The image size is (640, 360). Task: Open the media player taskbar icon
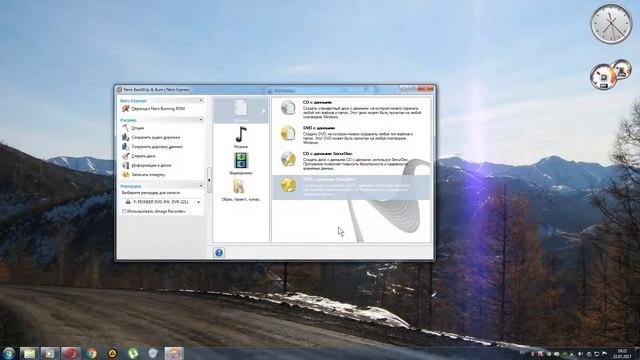tap(49, 353)
